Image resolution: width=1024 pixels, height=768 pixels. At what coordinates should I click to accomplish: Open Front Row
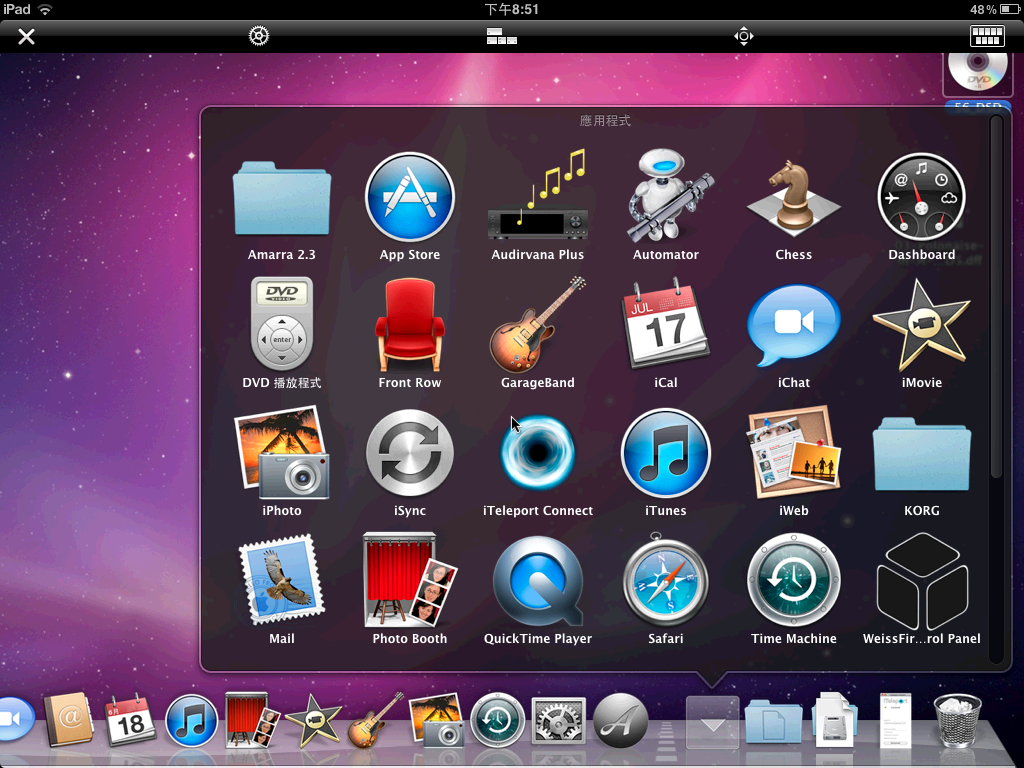409,325
